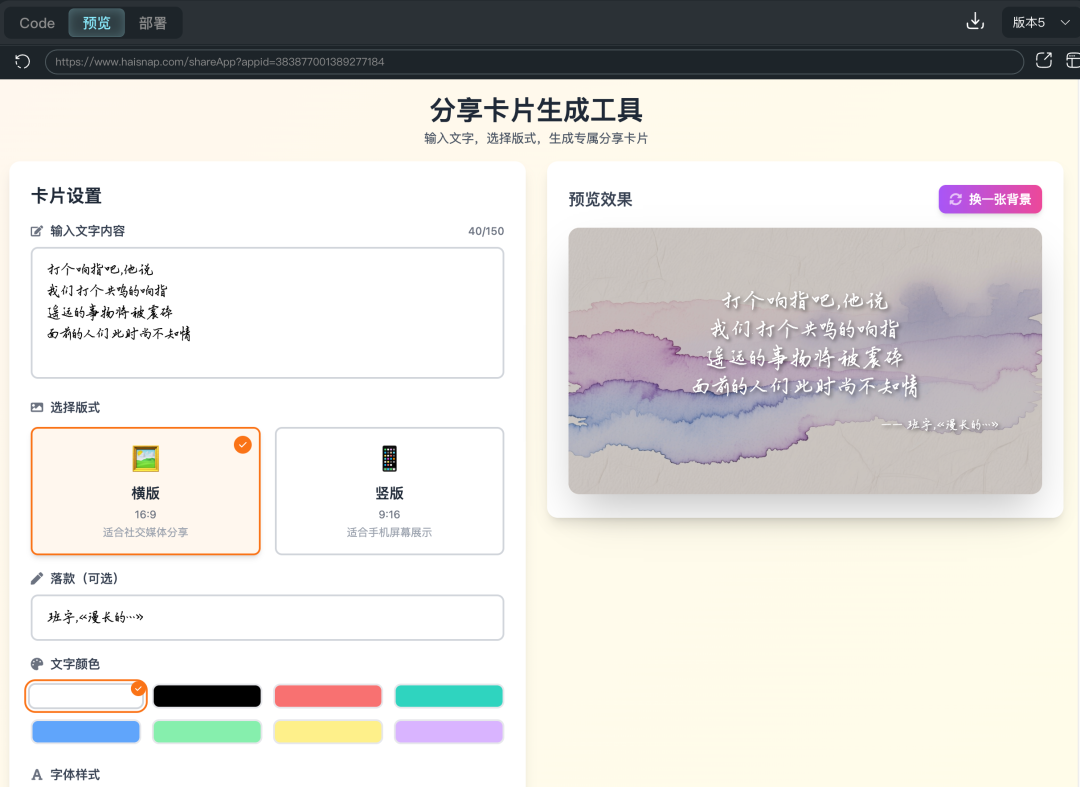
Task: Click the download icon in top bar
Action: (975, 22)
